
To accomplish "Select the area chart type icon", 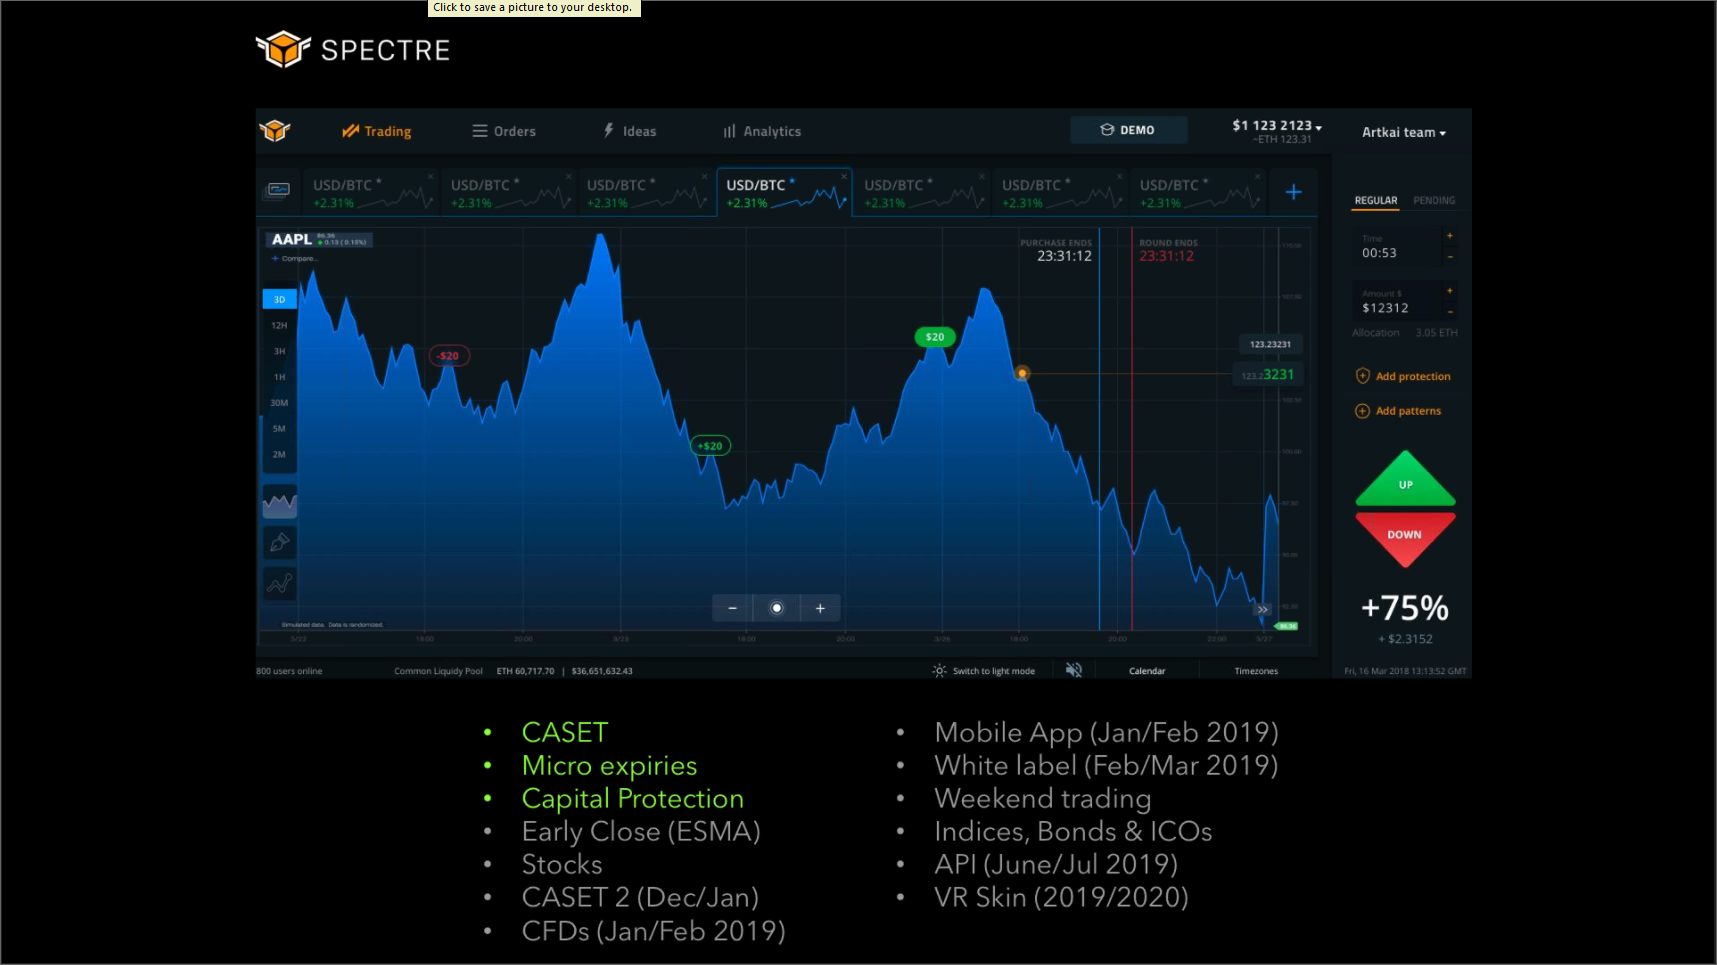I will pyautogui.click(x=280, y=502).
